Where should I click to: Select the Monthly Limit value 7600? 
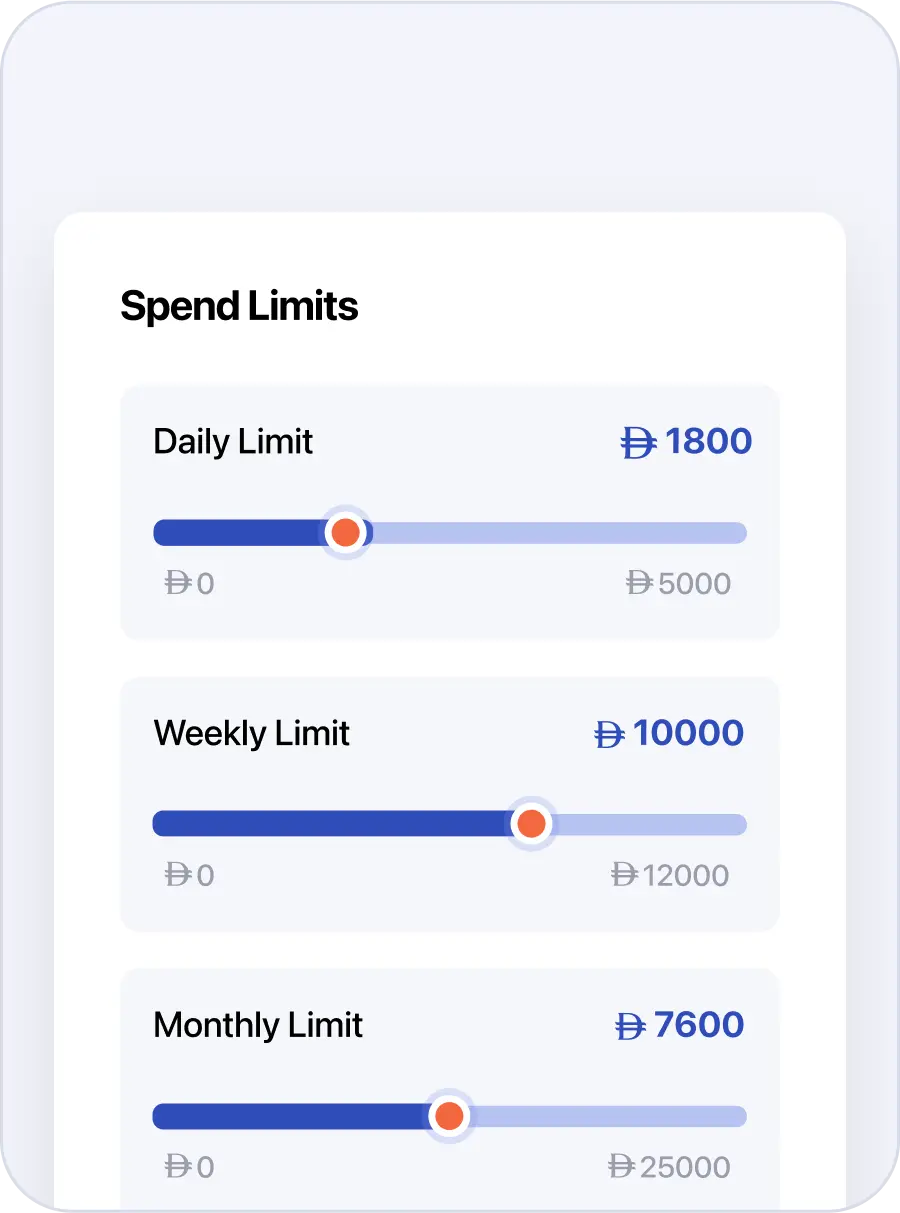click(x=698, y=1025)
